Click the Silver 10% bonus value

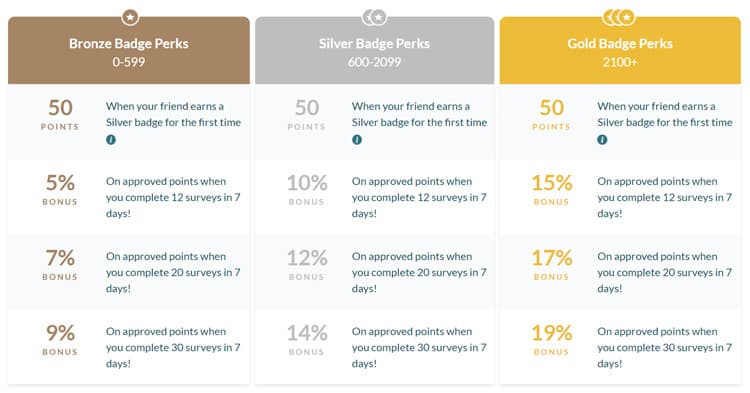coord(307,183)
